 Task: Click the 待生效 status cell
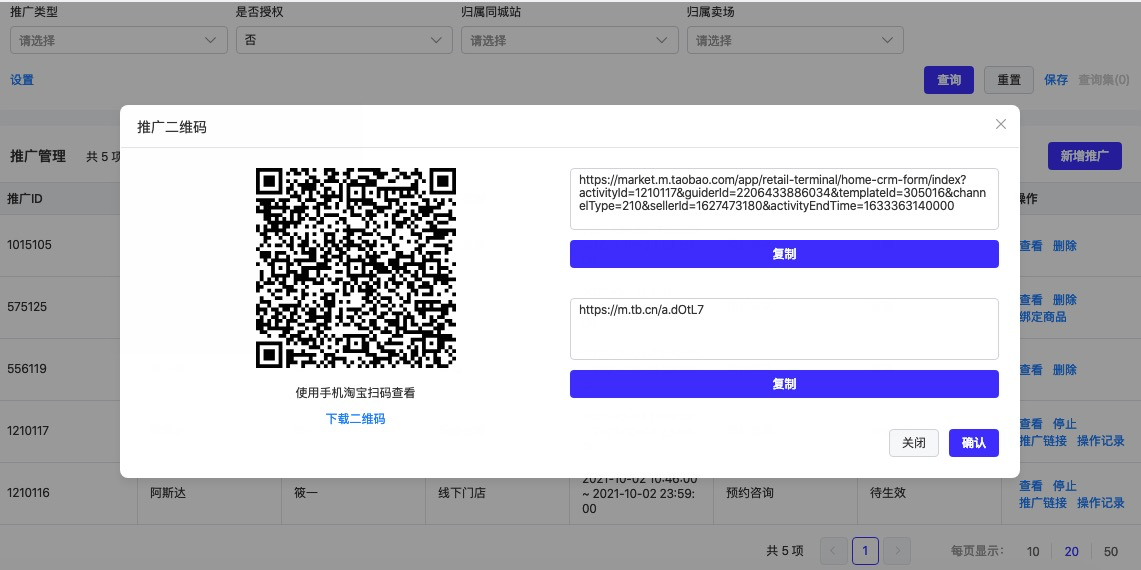(888, 493)
